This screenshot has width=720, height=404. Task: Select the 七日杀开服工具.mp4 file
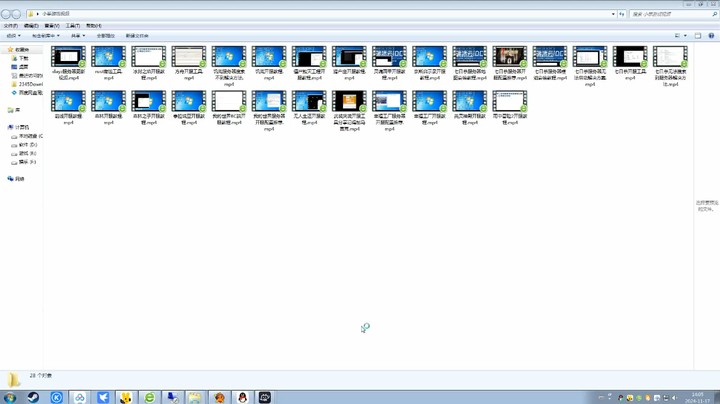click(x=630, y=63)
